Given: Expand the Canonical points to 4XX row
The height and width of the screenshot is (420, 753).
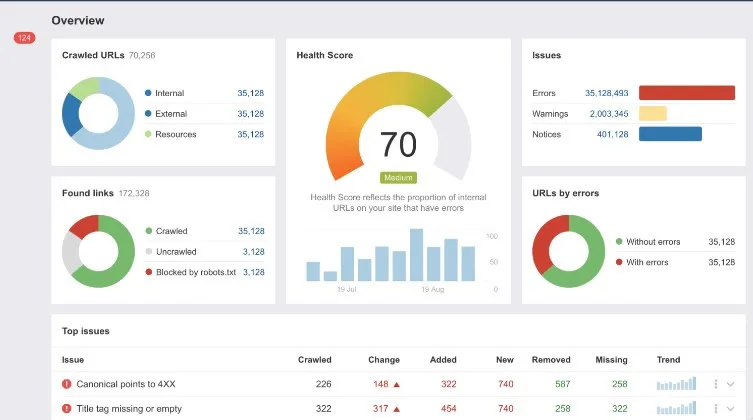Looking at the screenshot, I should click(x=730, y=384).
